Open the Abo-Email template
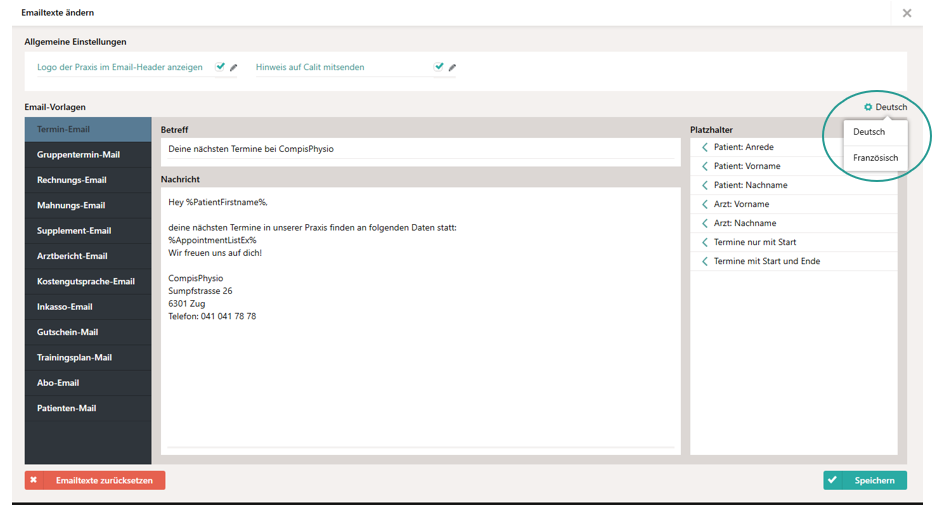Viewport: 940px width, 516px height. [88, 383]
